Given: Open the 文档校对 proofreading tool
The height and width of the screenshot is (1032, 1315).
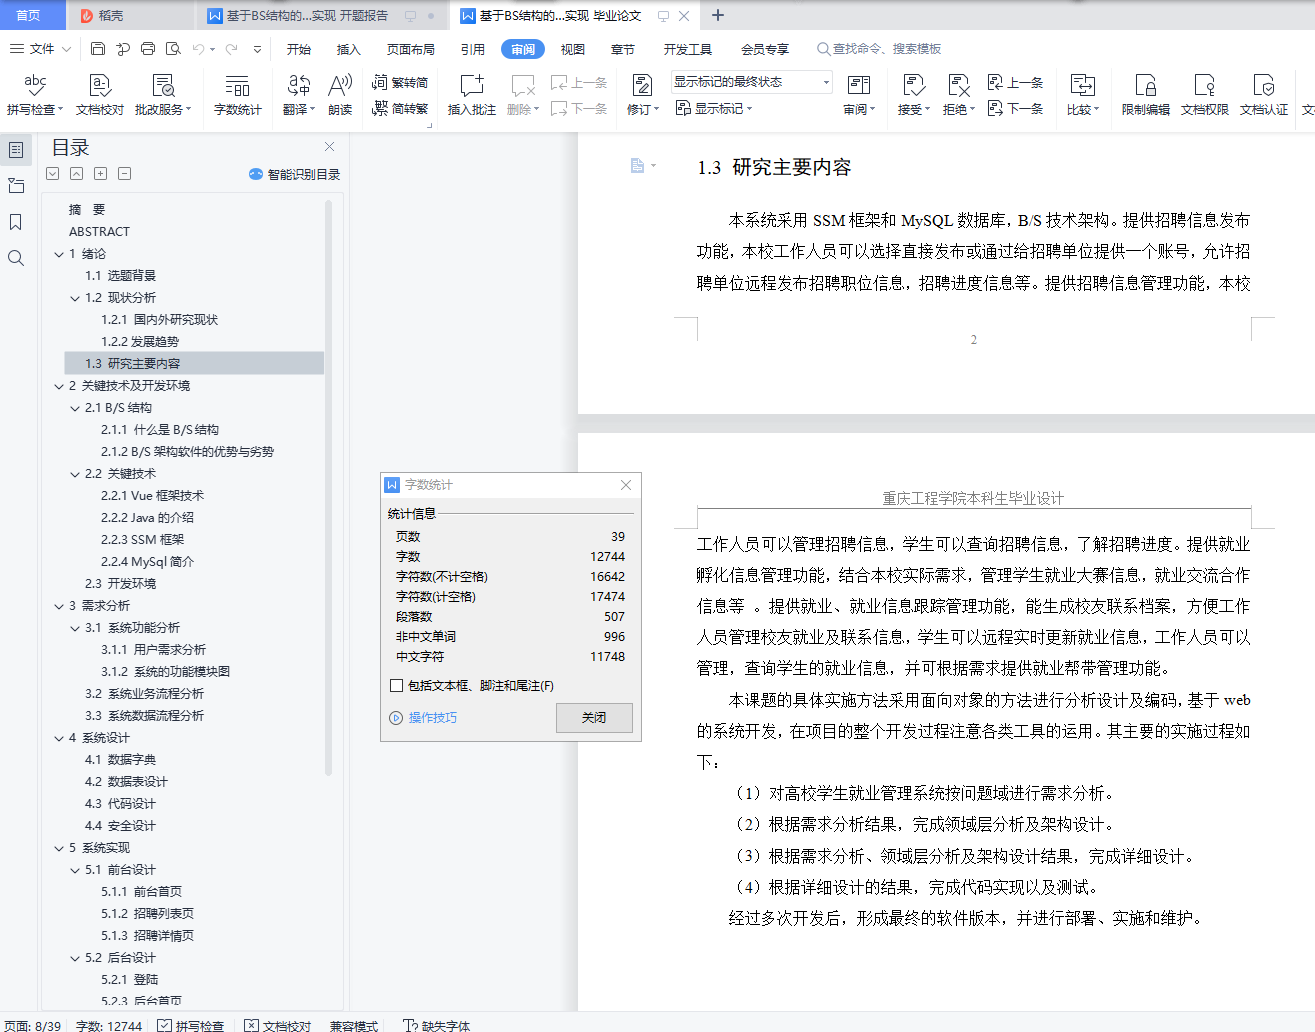Looking at the screenshot, I should (x=100, y=95).
